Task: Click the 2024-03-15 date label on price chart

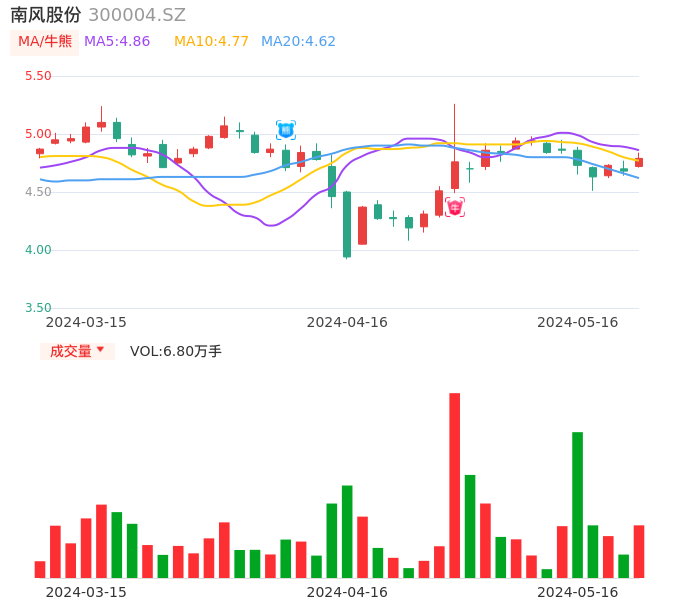Action: point(86,322)
